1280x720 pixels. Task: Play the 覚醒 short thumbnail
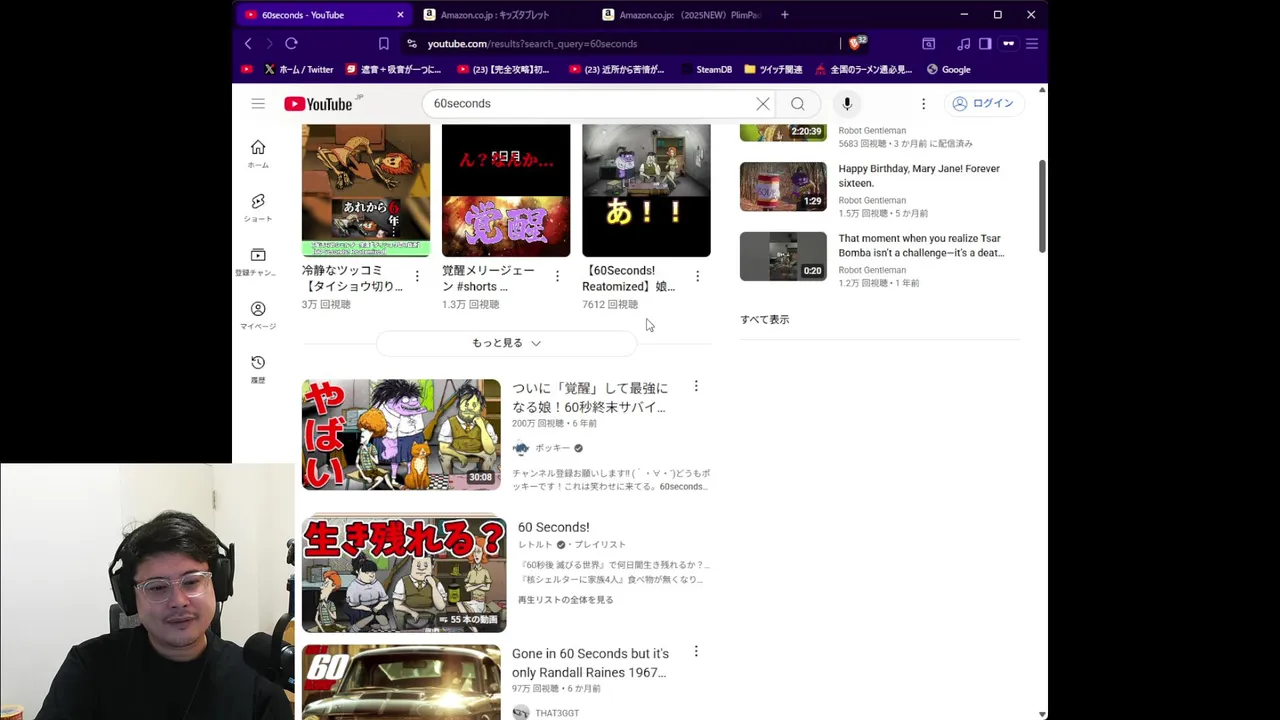(506, 190)
